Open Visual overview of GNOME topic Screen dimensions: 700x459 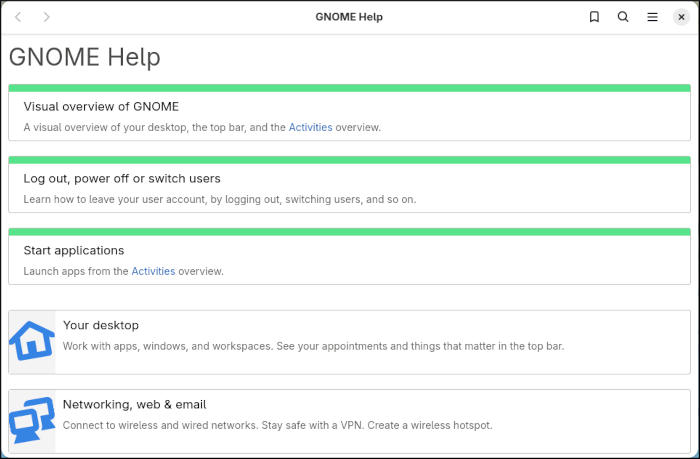point(101,106)
